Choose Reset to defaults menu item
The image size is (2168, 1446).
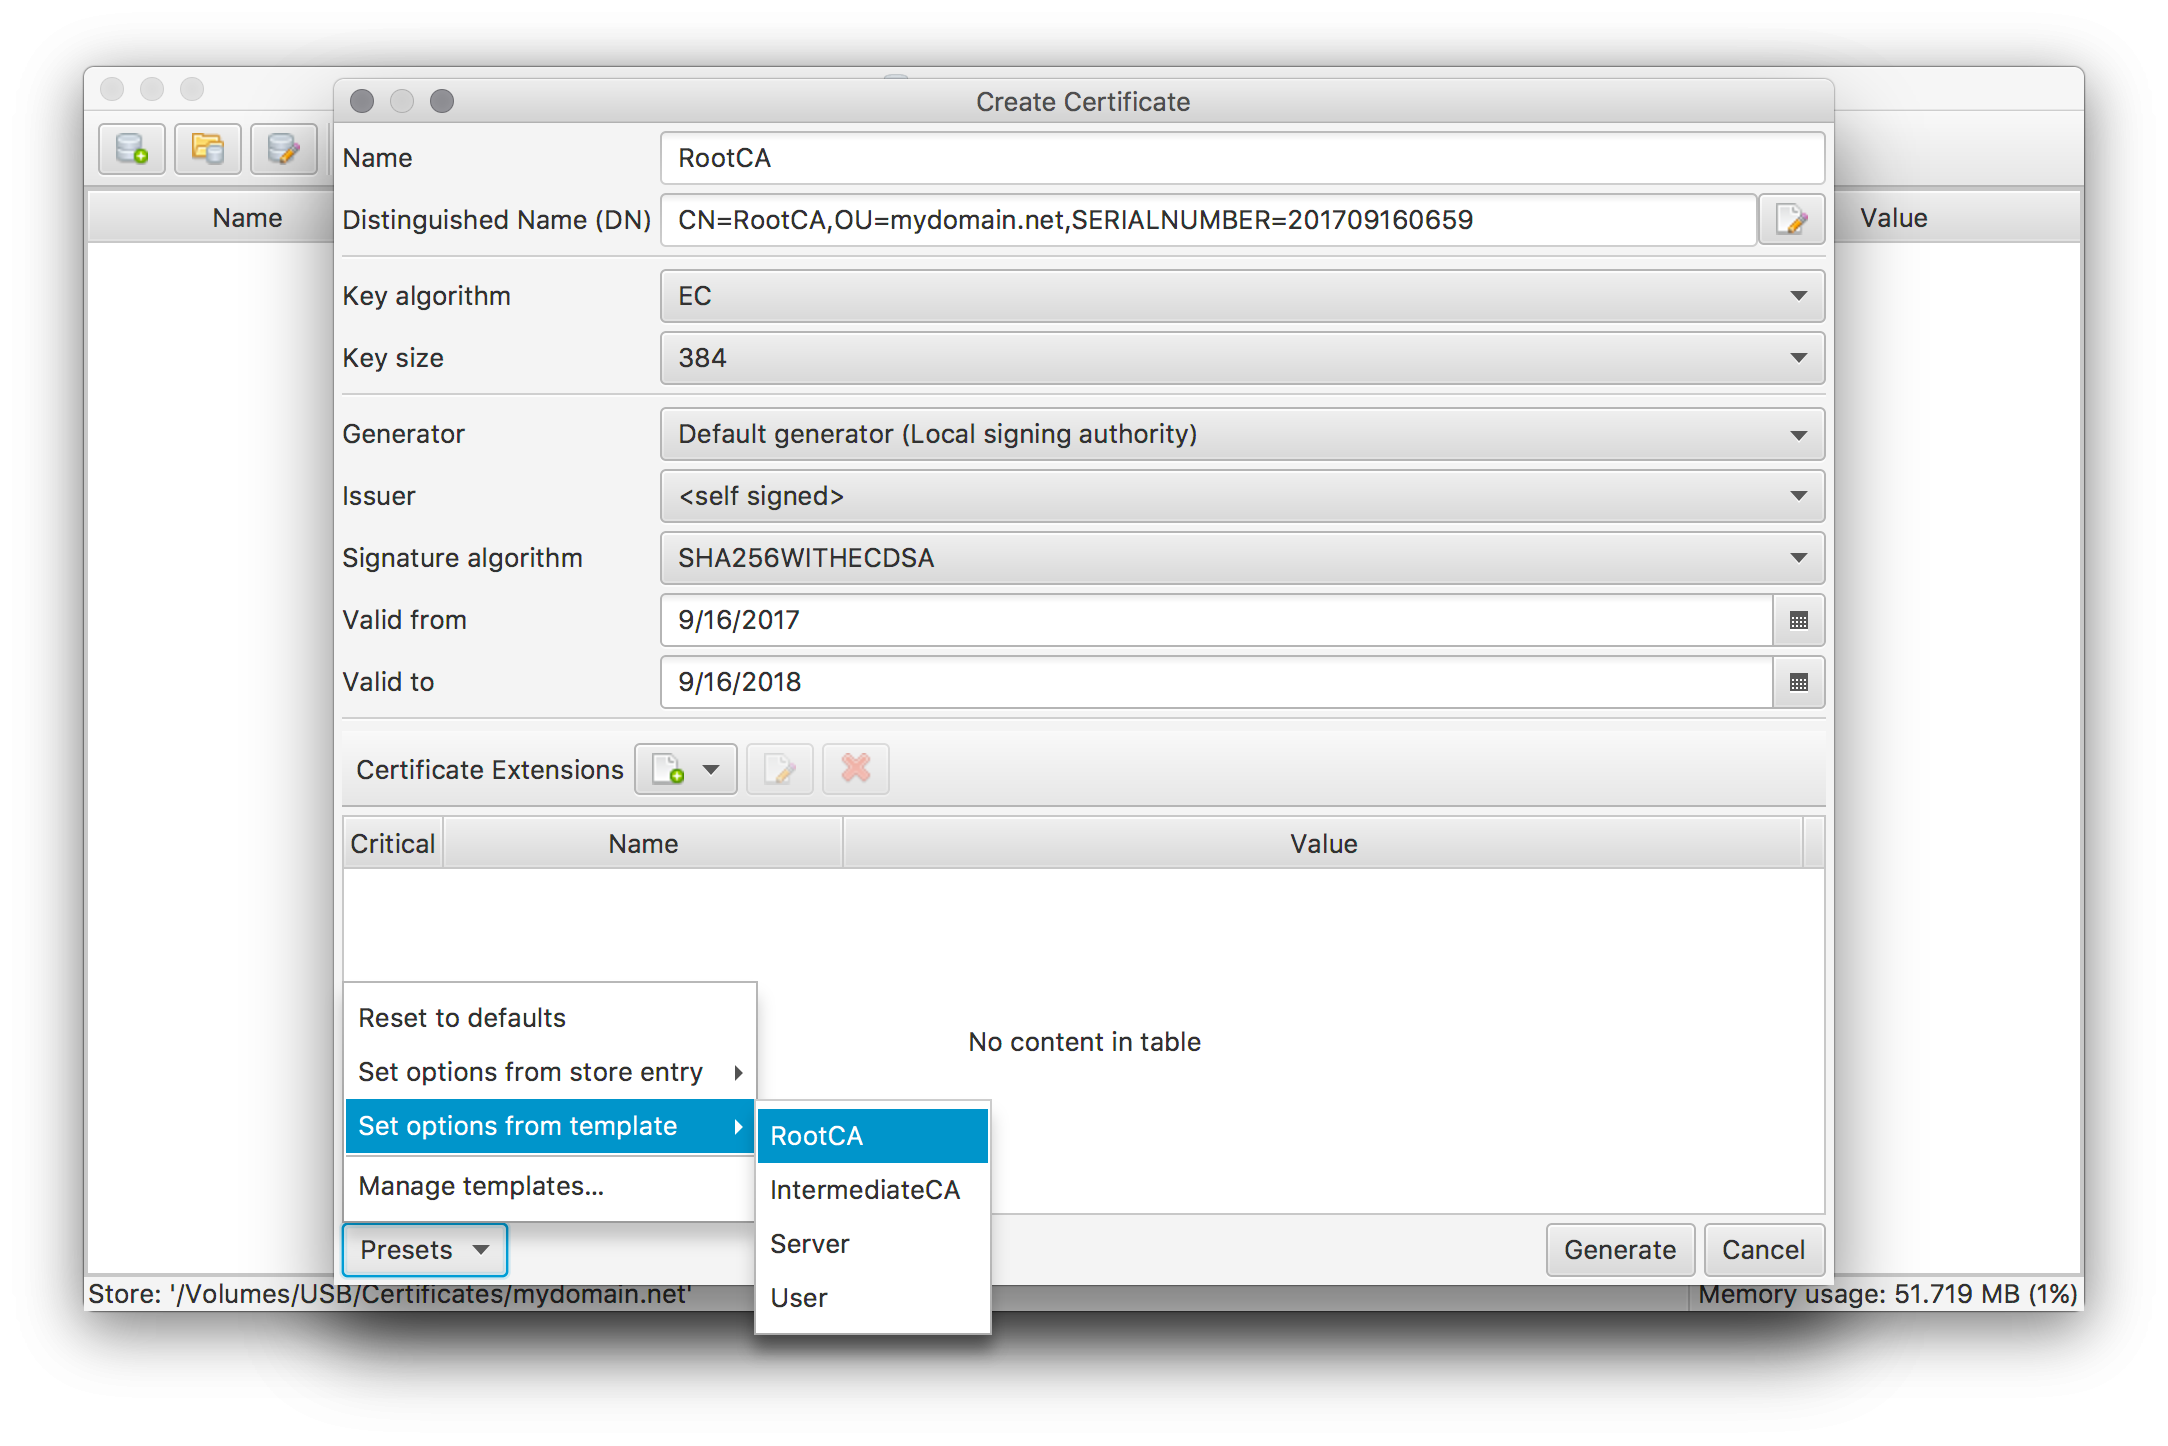pos(550,1018)
